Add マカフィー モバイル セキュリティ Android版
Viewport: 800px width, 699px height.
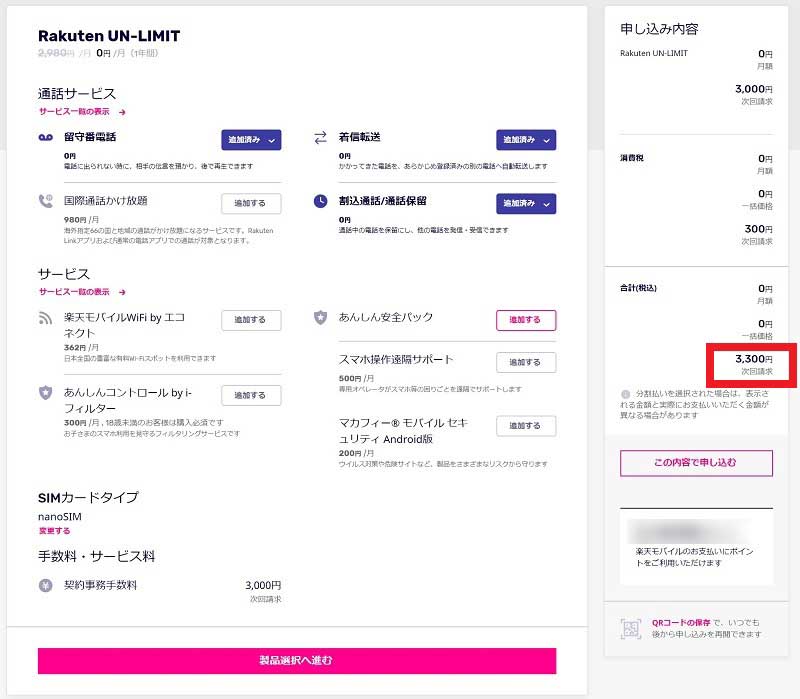[x=526, y=426]
